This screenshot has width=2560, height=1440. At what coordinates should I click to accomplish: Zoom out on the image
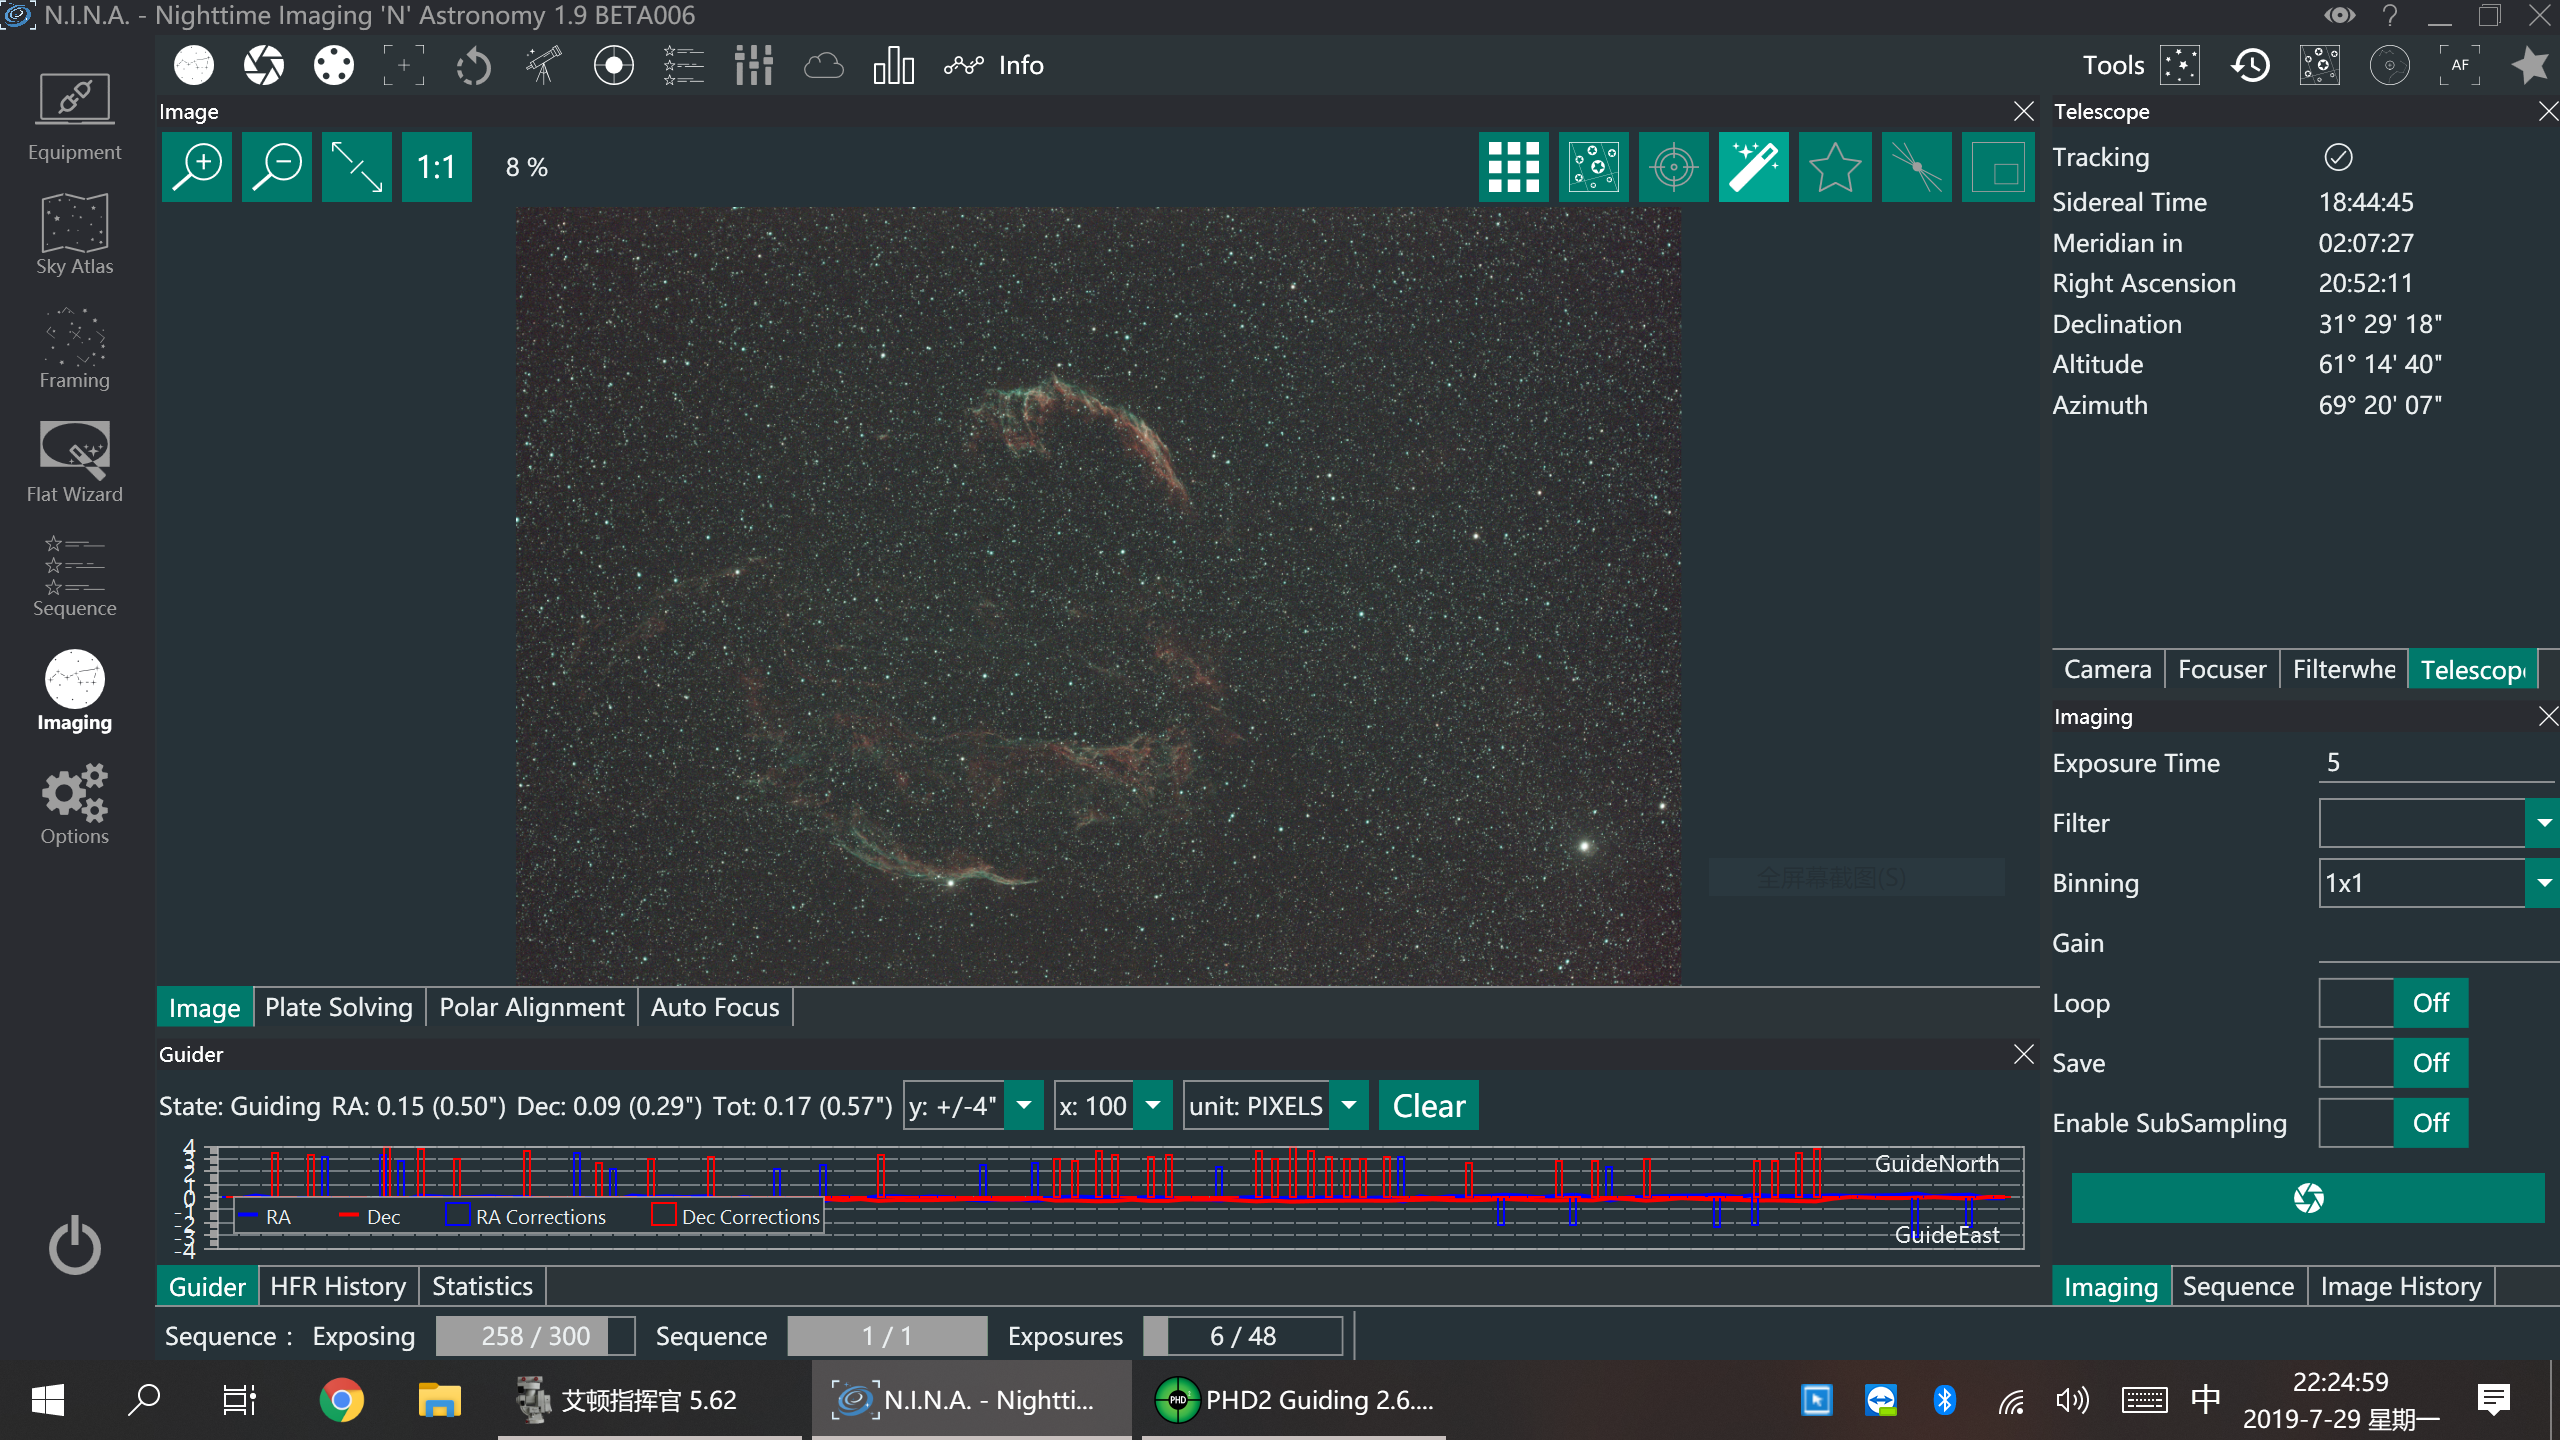(x=277, y=167)
